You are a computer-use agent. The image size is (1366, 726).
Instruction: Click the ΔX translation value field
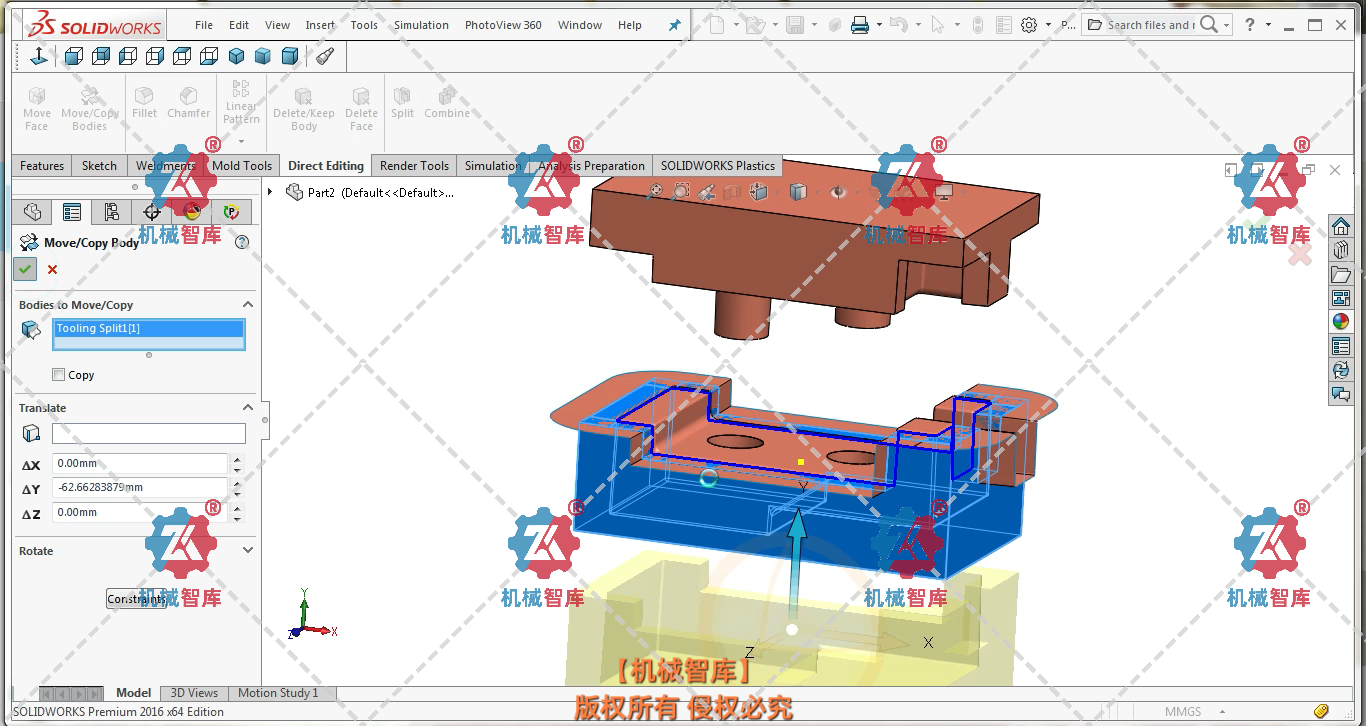(x=140, y=464)
